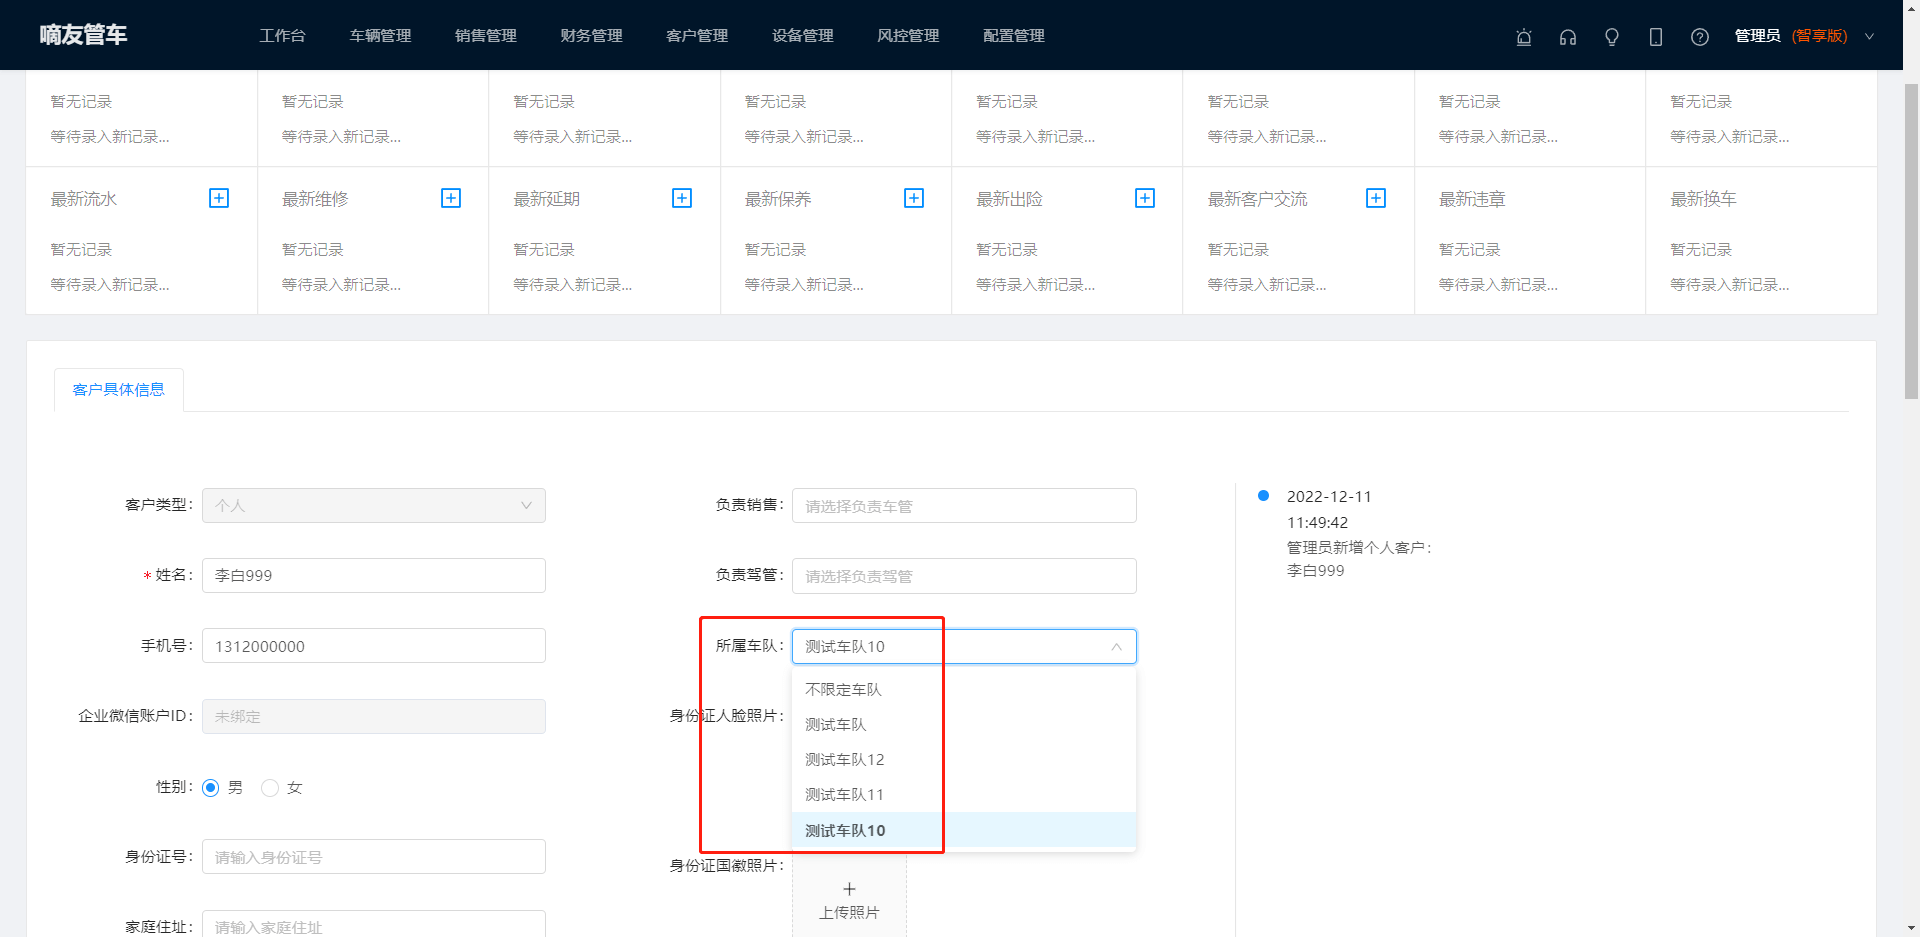Select 测试车队12 in the fleet dropdown
The width and height of the screenshot is (1920, 937).
844,760
